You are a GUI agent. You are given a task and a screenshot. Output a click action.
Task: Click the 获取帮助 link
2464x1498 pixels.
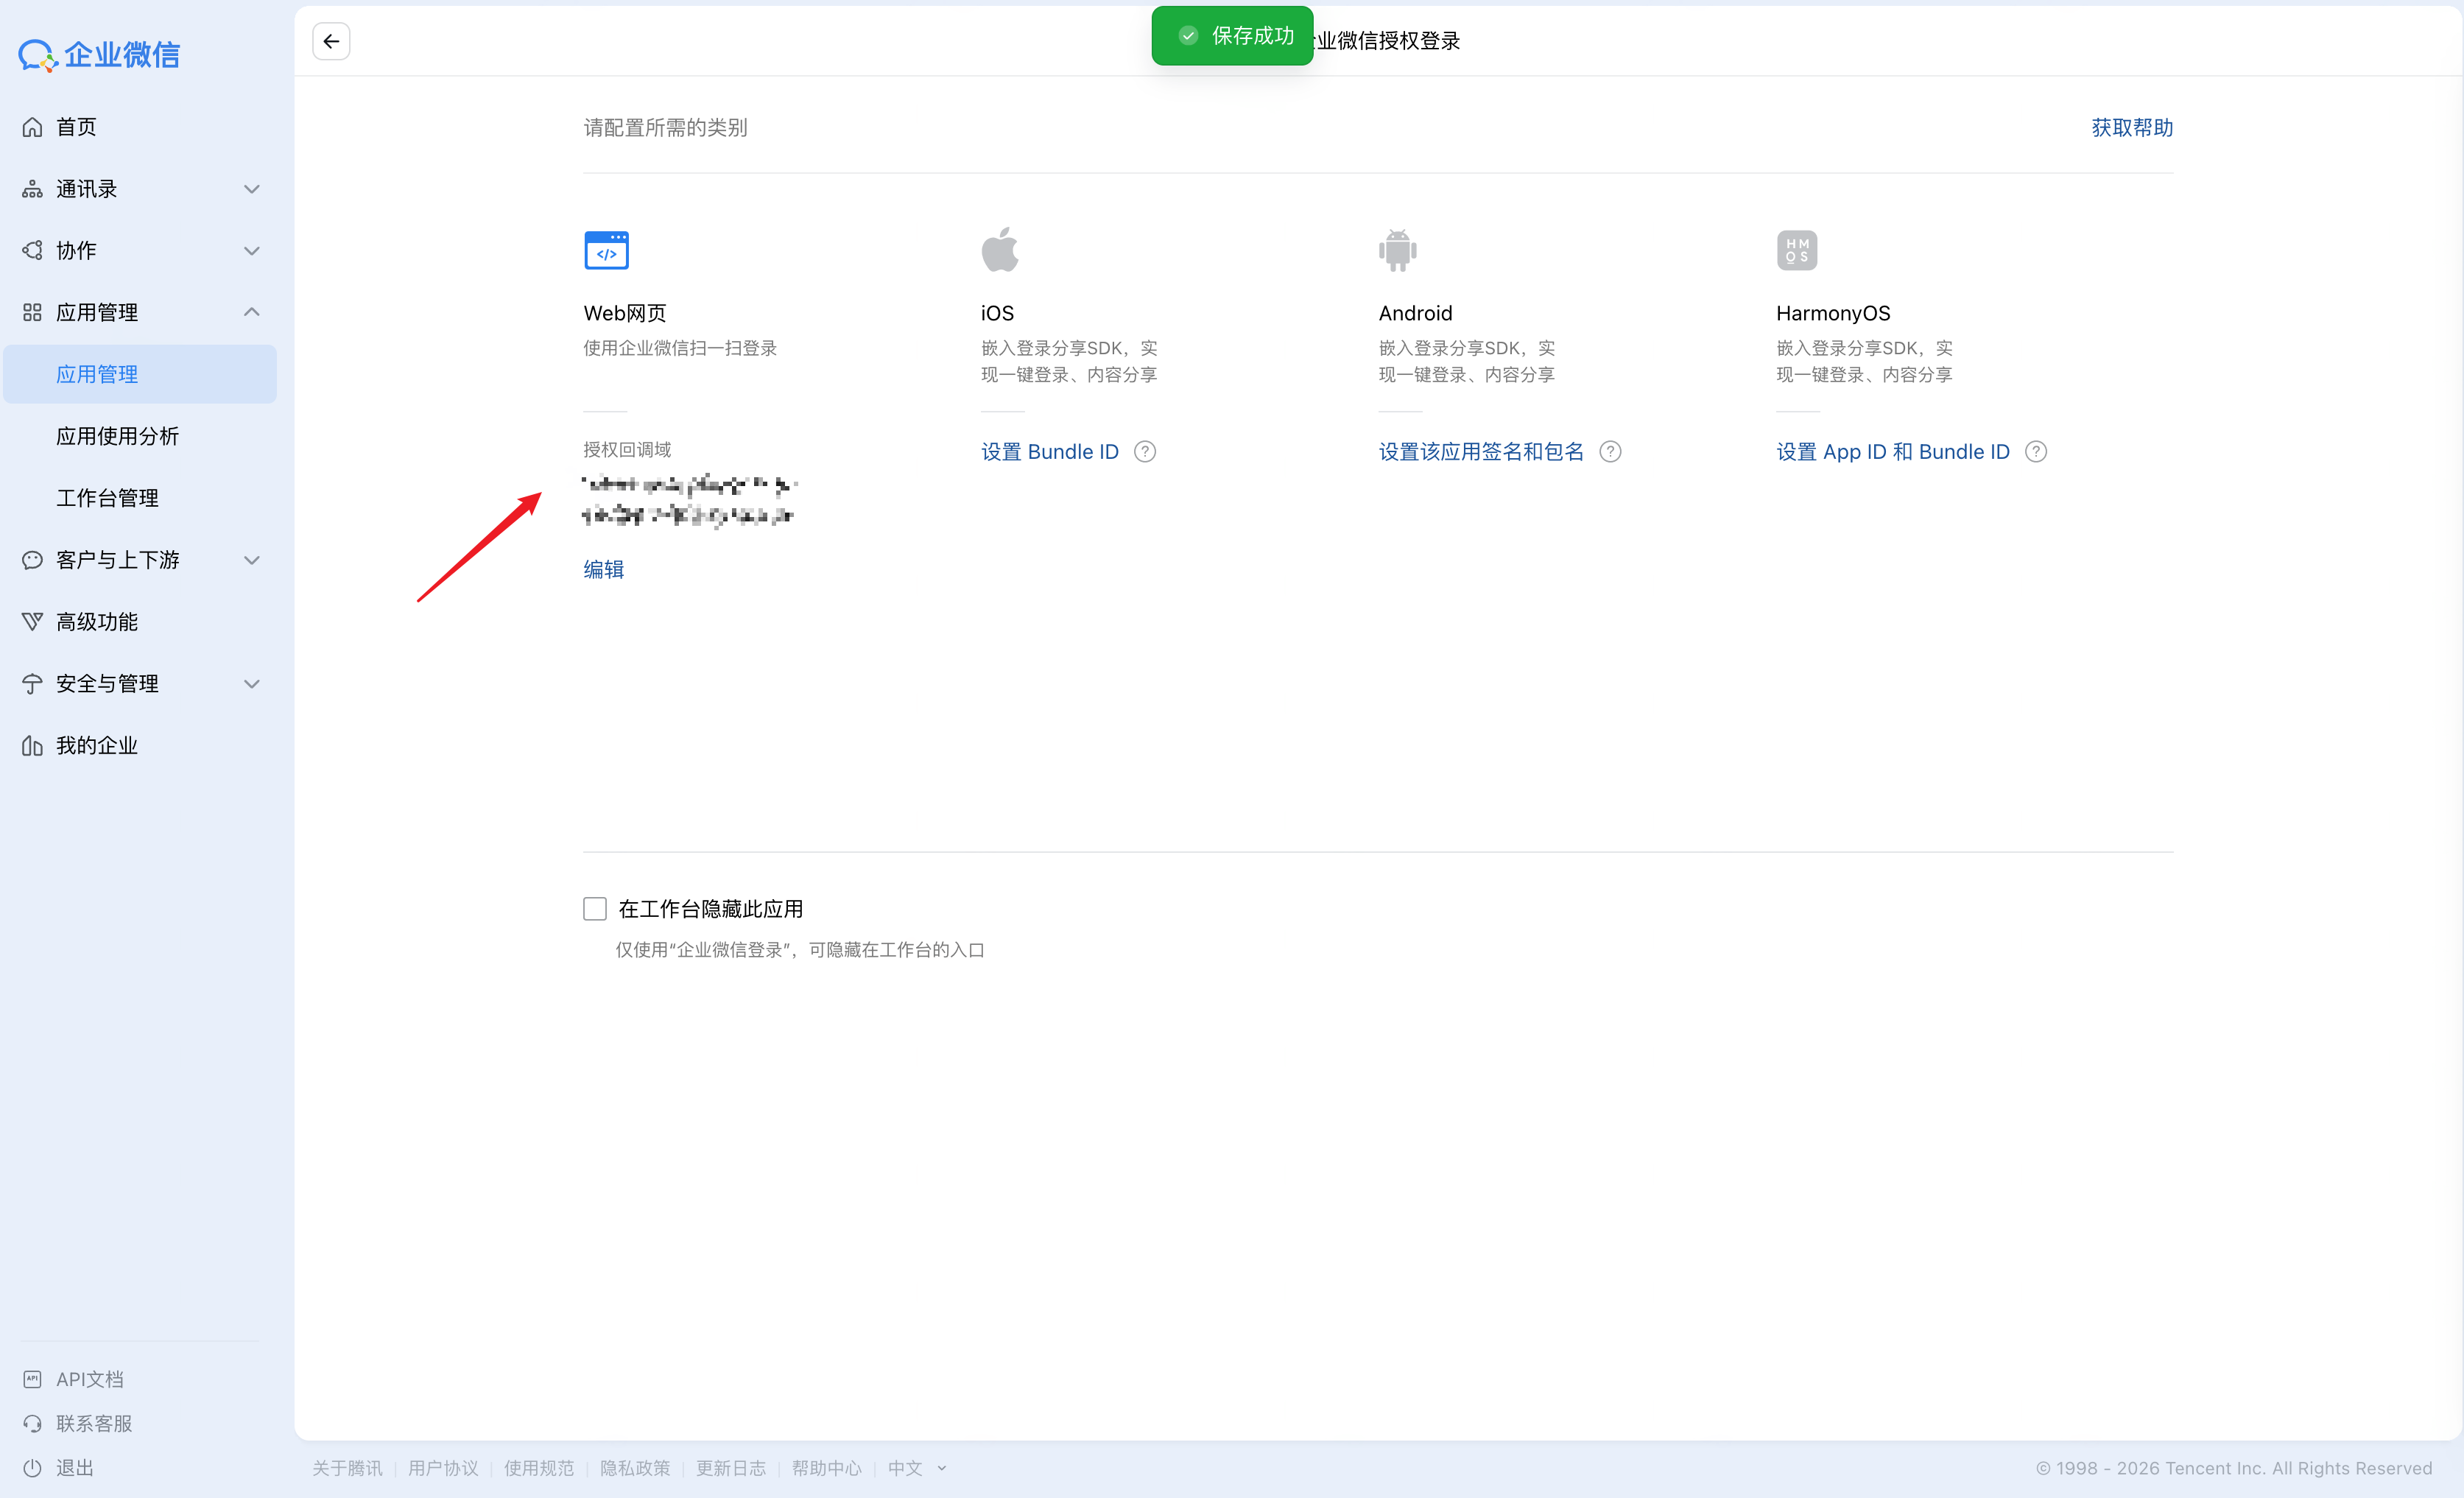2132,127
